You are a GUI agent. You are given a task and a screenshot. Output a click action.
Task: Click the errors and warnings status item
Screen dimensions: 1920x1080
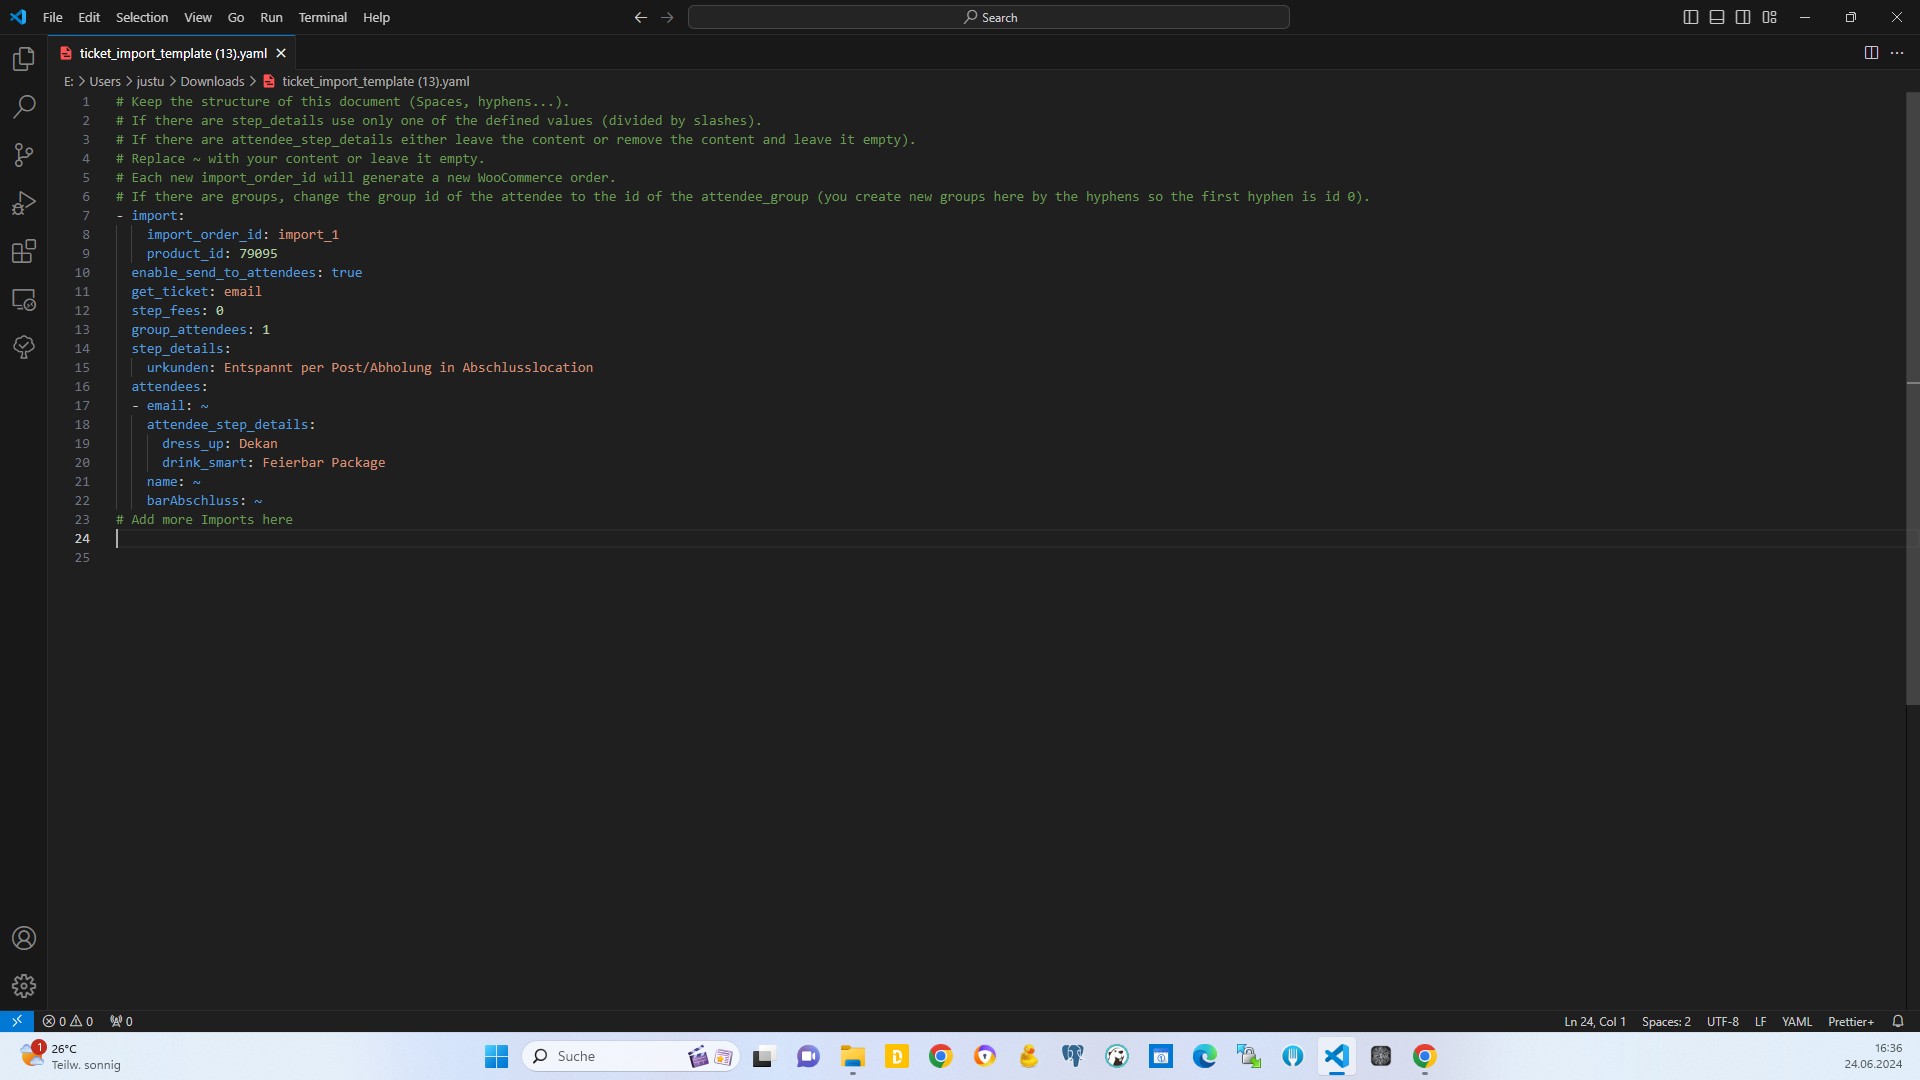68,1021
